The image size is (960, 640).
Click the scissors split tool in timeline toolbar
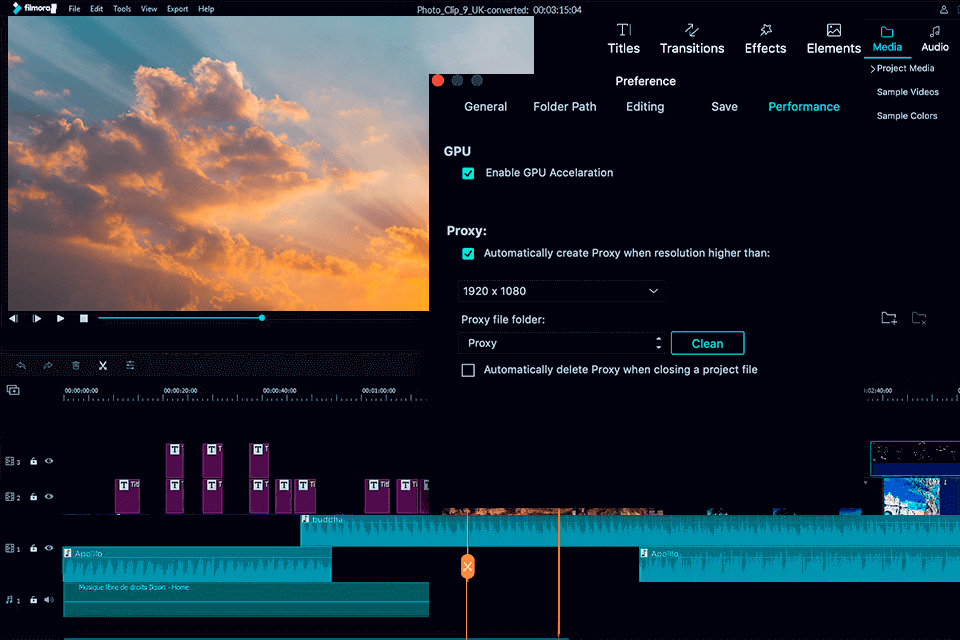pyautogui.click(x=102, y=366)
